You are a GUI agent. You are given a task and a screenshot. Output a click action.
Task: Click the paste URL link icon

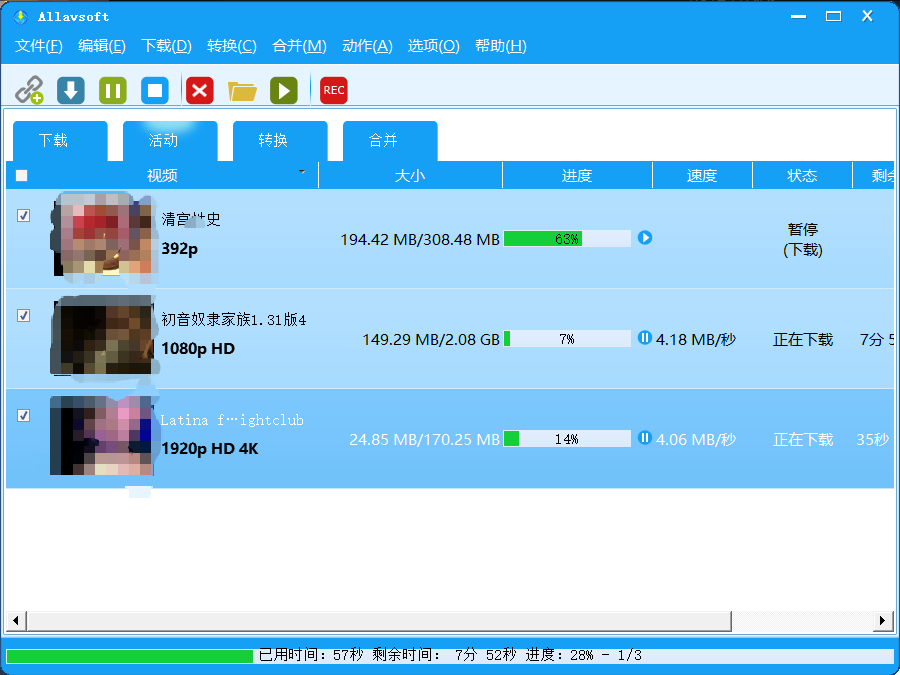(x=29, y=90)
